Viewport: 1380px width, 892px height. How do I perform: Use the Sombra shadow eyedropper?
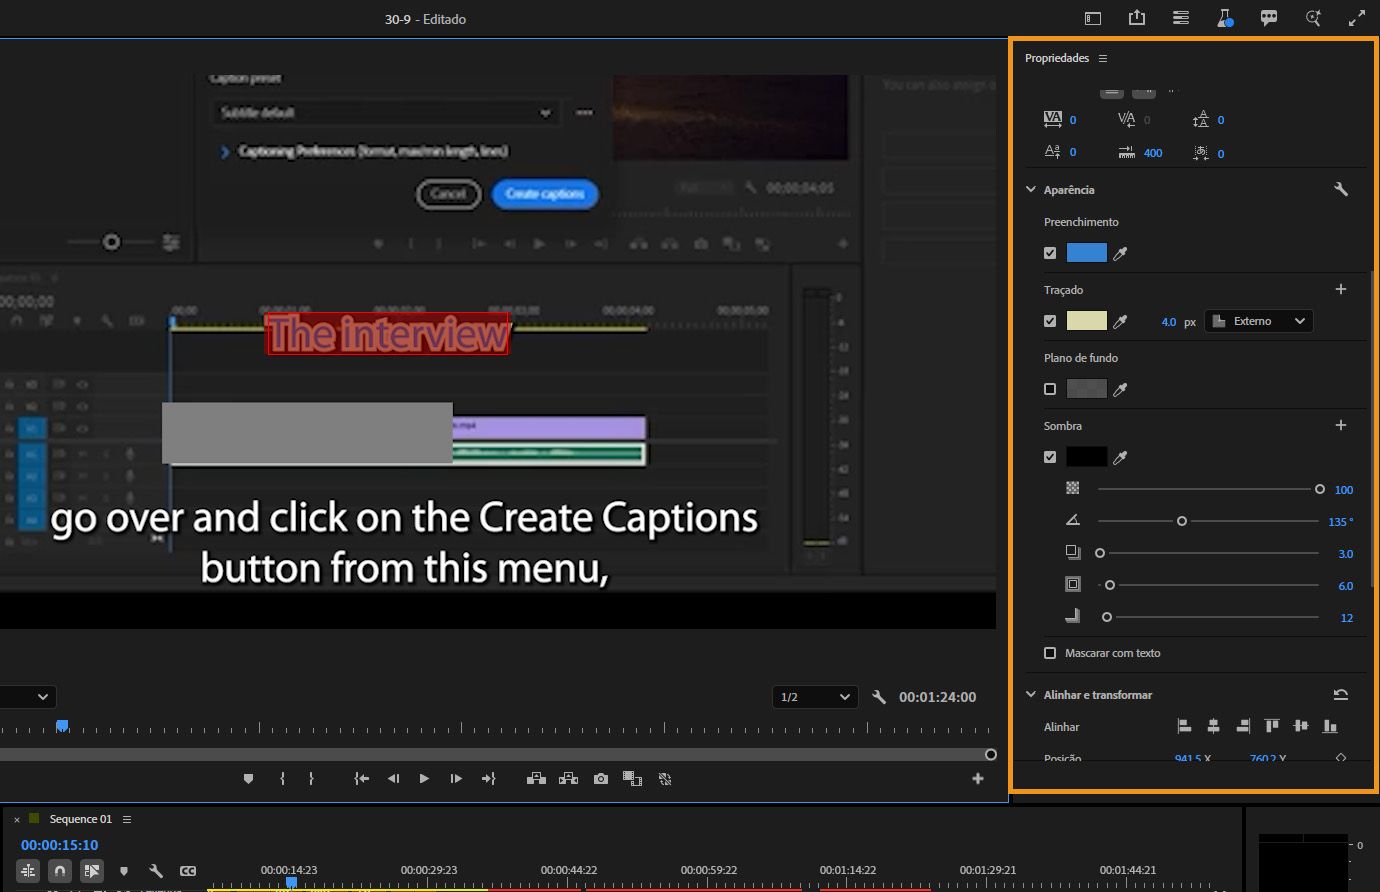(x=1120, y=458)
